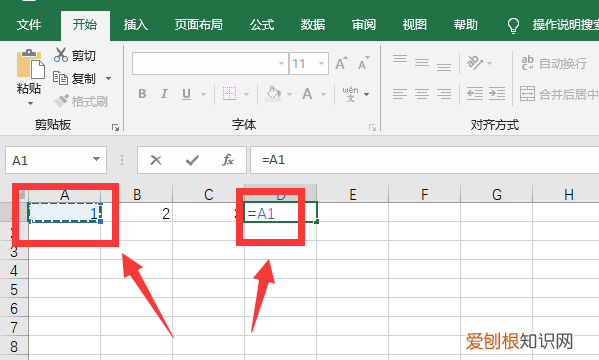The height and width of the screenshot is (360, 599).
Task: Expand the Fill Color dropdown arrow
Action: [x=290, y=94]
